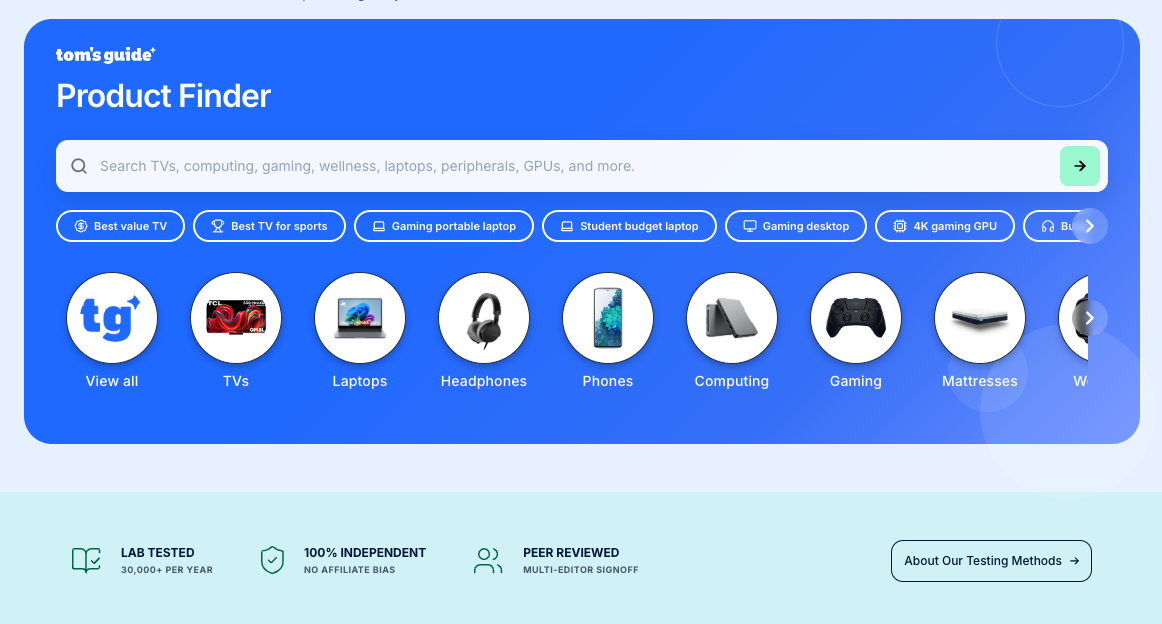1162x624 pixels.
Task: Select the Best TV for sports chip
Action: 269,226
